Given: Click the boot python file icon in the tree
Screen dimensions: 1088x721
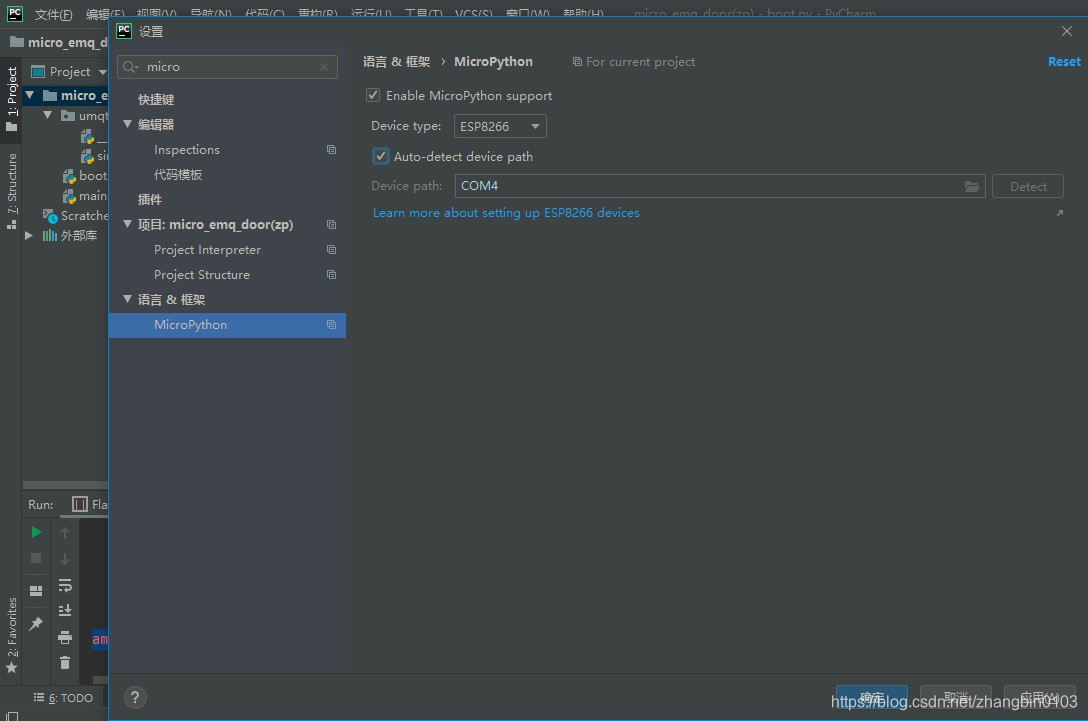Looking at the screenshot, I should (69, 176).
